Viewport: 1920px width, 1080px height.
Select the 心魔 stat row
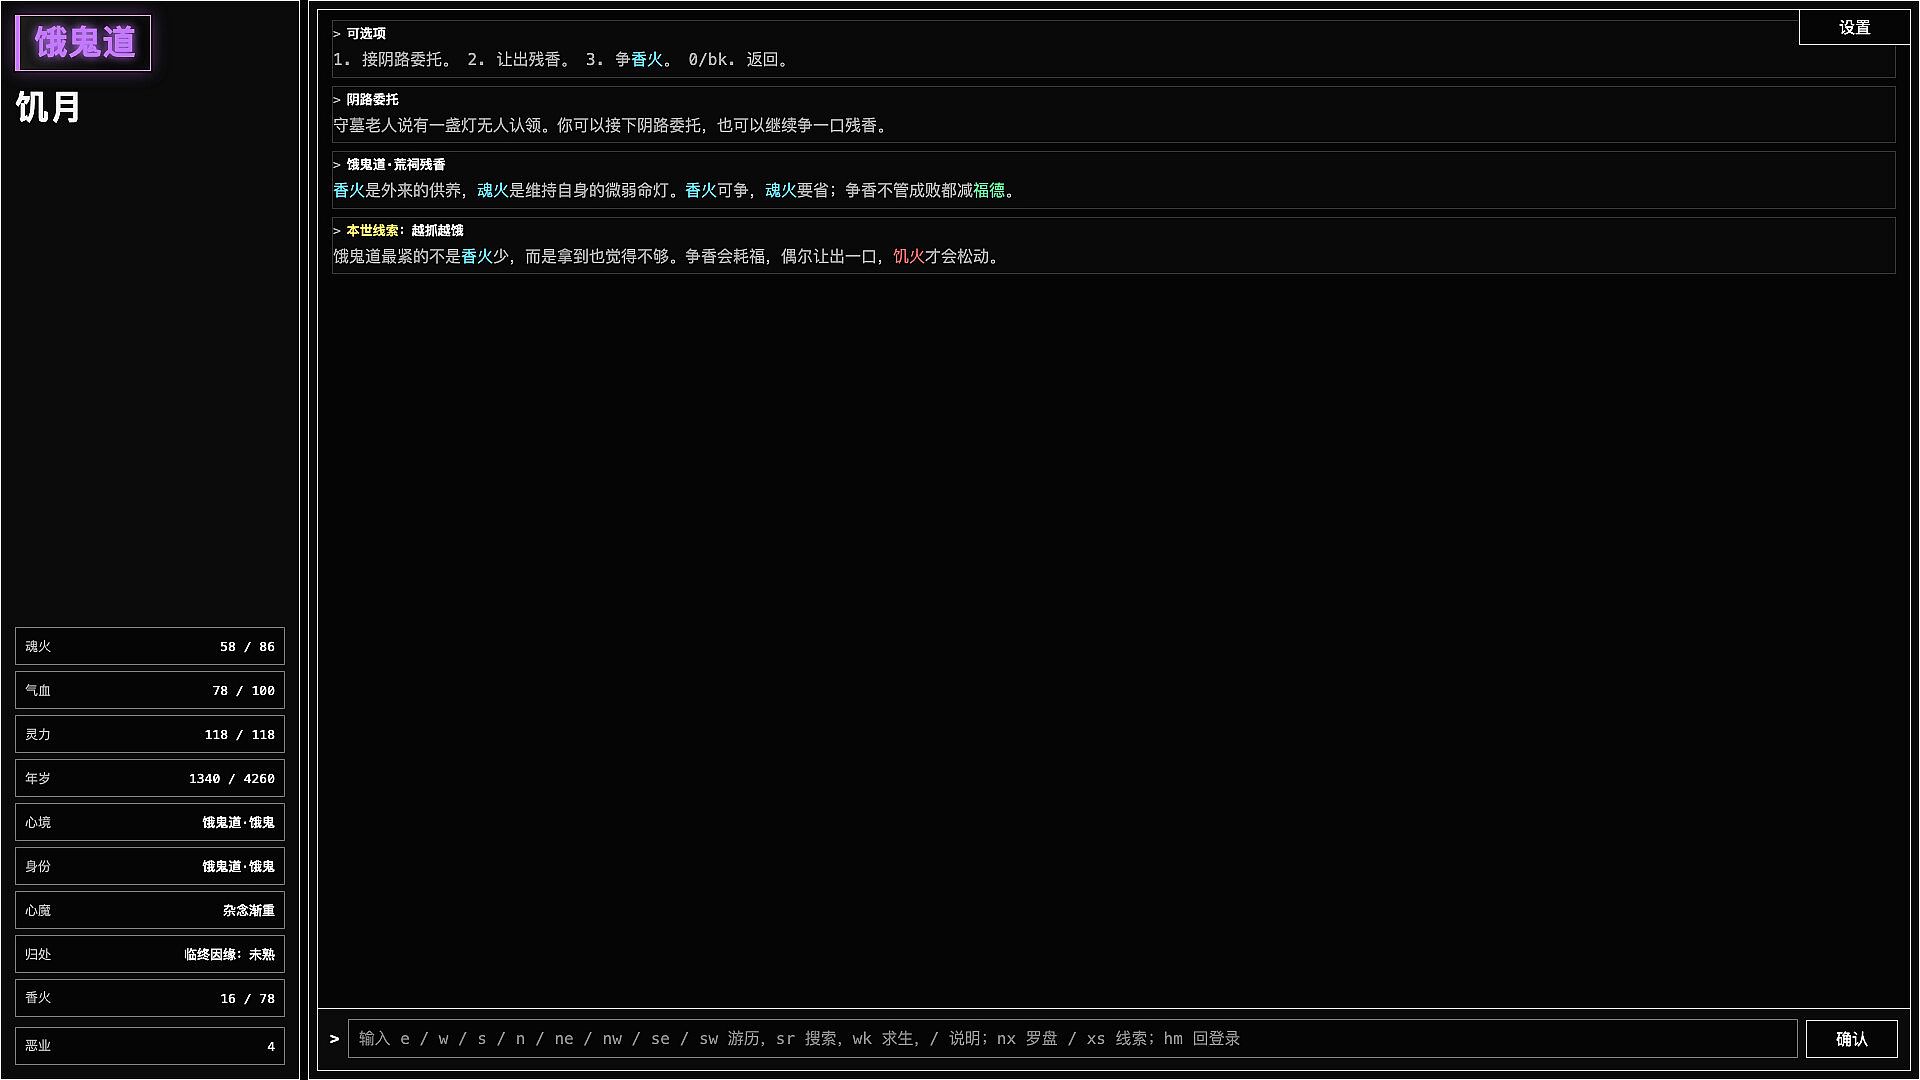(150, 910)
